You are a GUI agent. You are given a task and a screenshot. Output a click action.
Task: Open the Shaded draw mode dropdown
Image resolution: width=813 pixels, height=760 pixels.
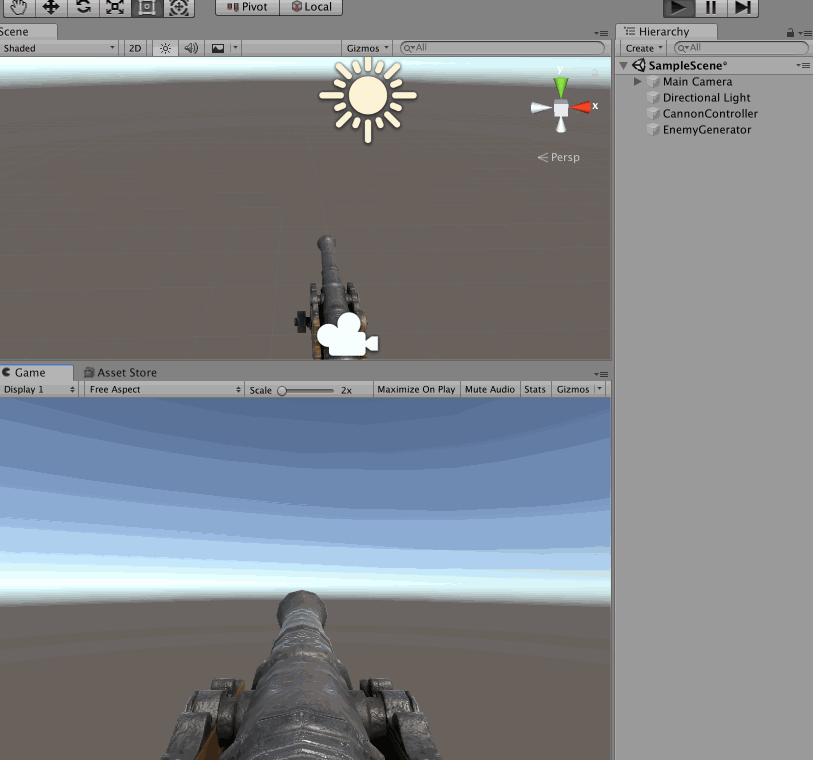click(59, 48)
